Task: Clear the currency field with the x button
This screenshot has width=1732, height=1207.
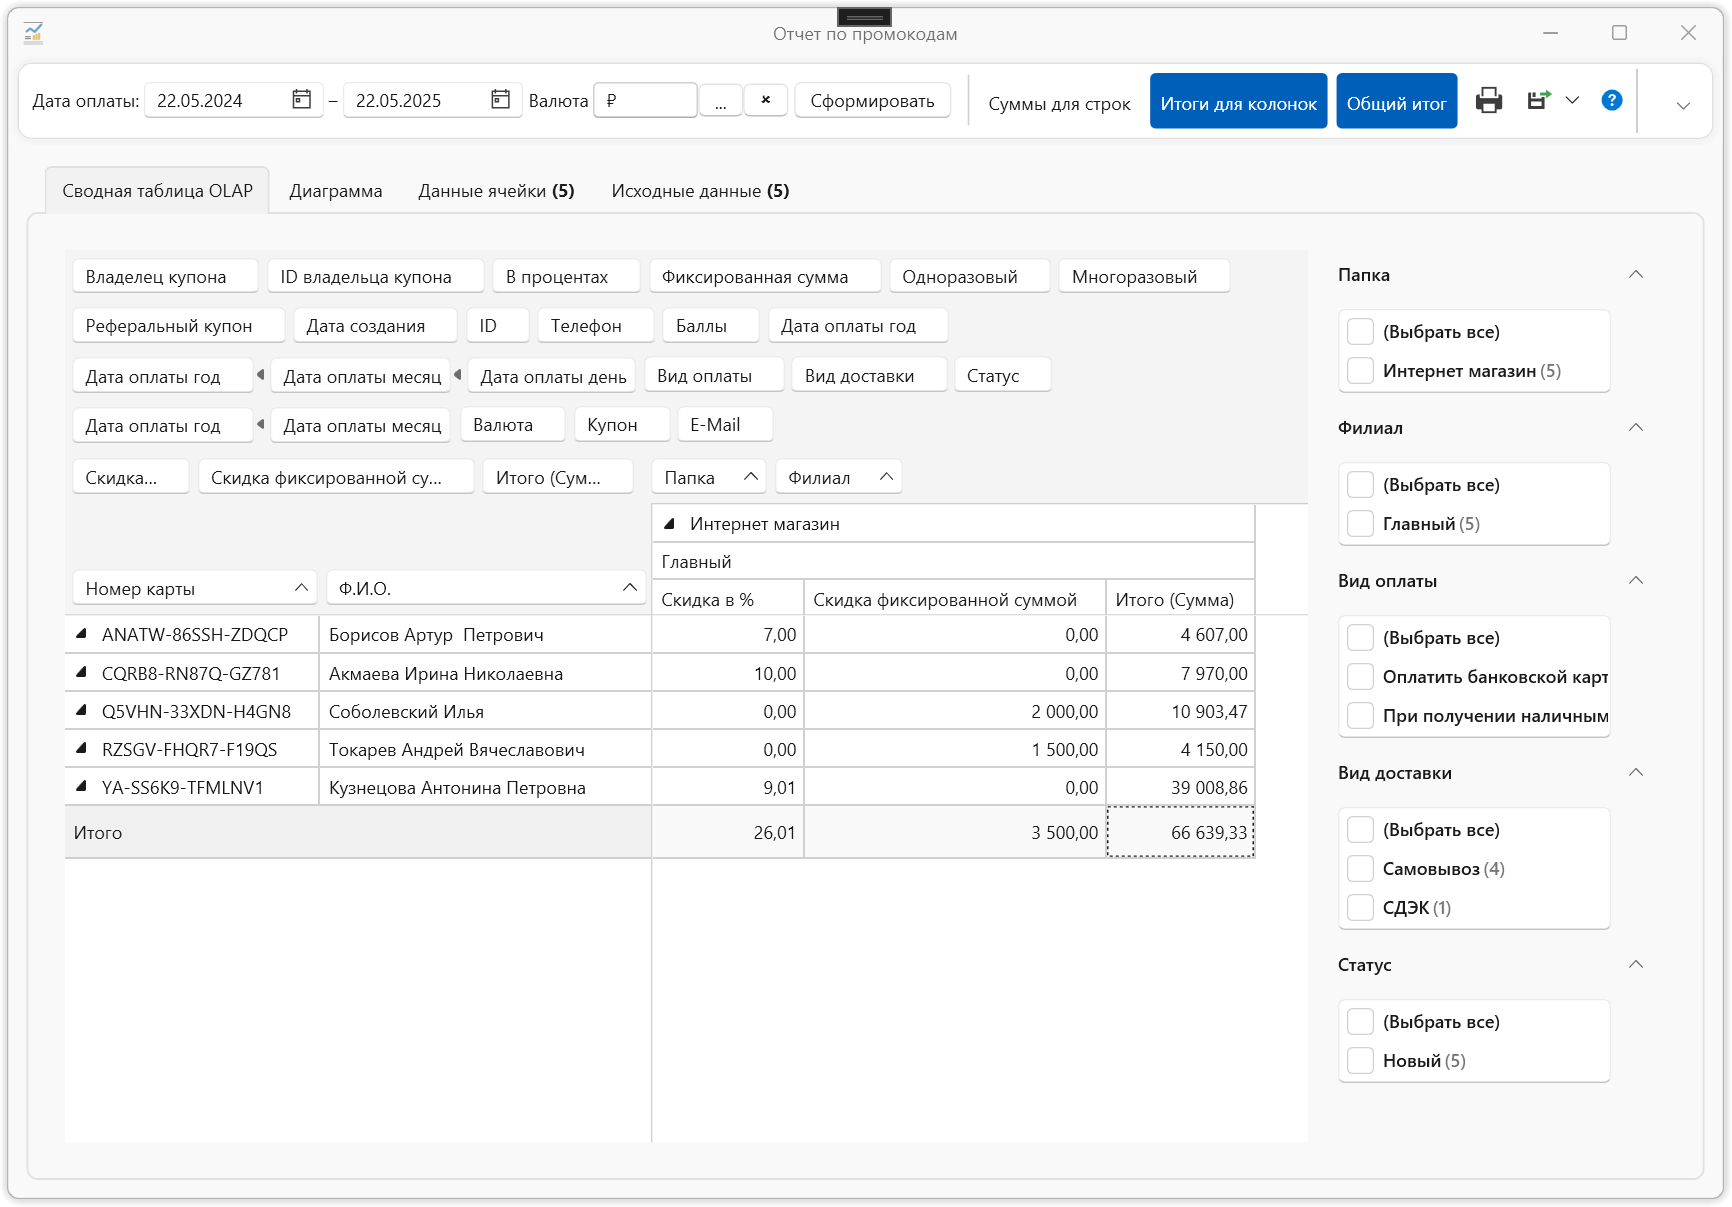Action: (x=766, y=100)
